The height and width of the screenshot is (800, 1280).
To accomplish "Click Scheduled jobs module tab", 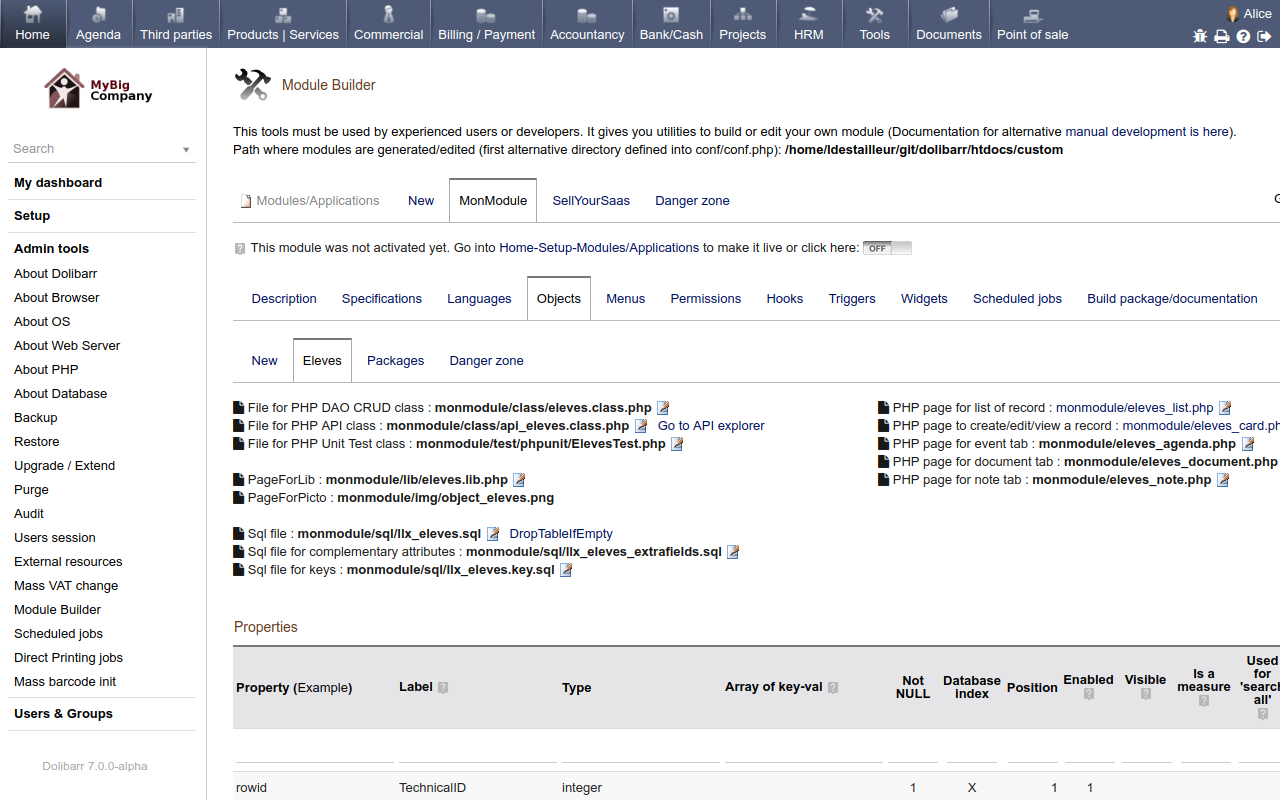I will (x=1017, y=299).
